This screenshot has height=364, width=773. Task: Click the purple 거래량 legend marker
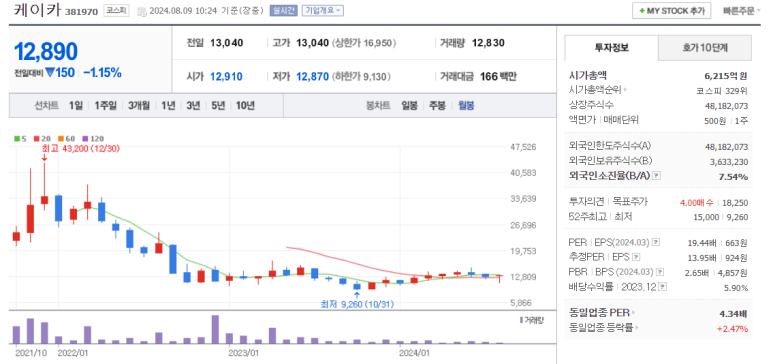pos(522,320)
